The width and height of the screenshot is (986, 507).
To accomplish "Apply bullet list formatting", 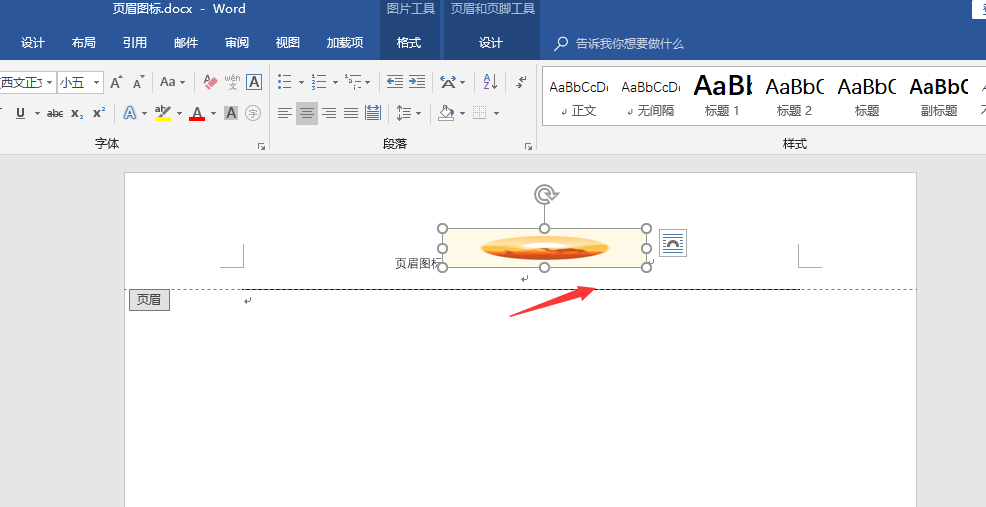I will coord(285,82).
